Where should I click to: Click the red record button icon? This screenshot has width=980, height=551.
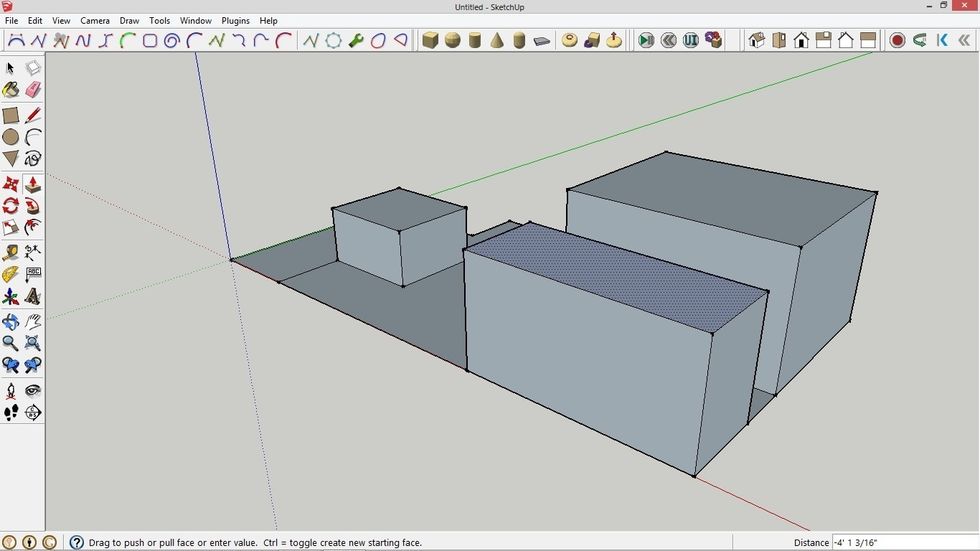[x=897, y=41]
